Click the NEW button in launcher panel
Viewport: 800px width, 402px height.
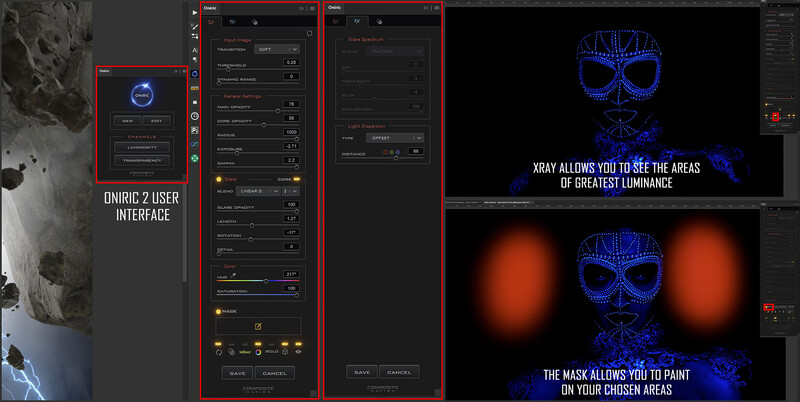pos(128,121)
